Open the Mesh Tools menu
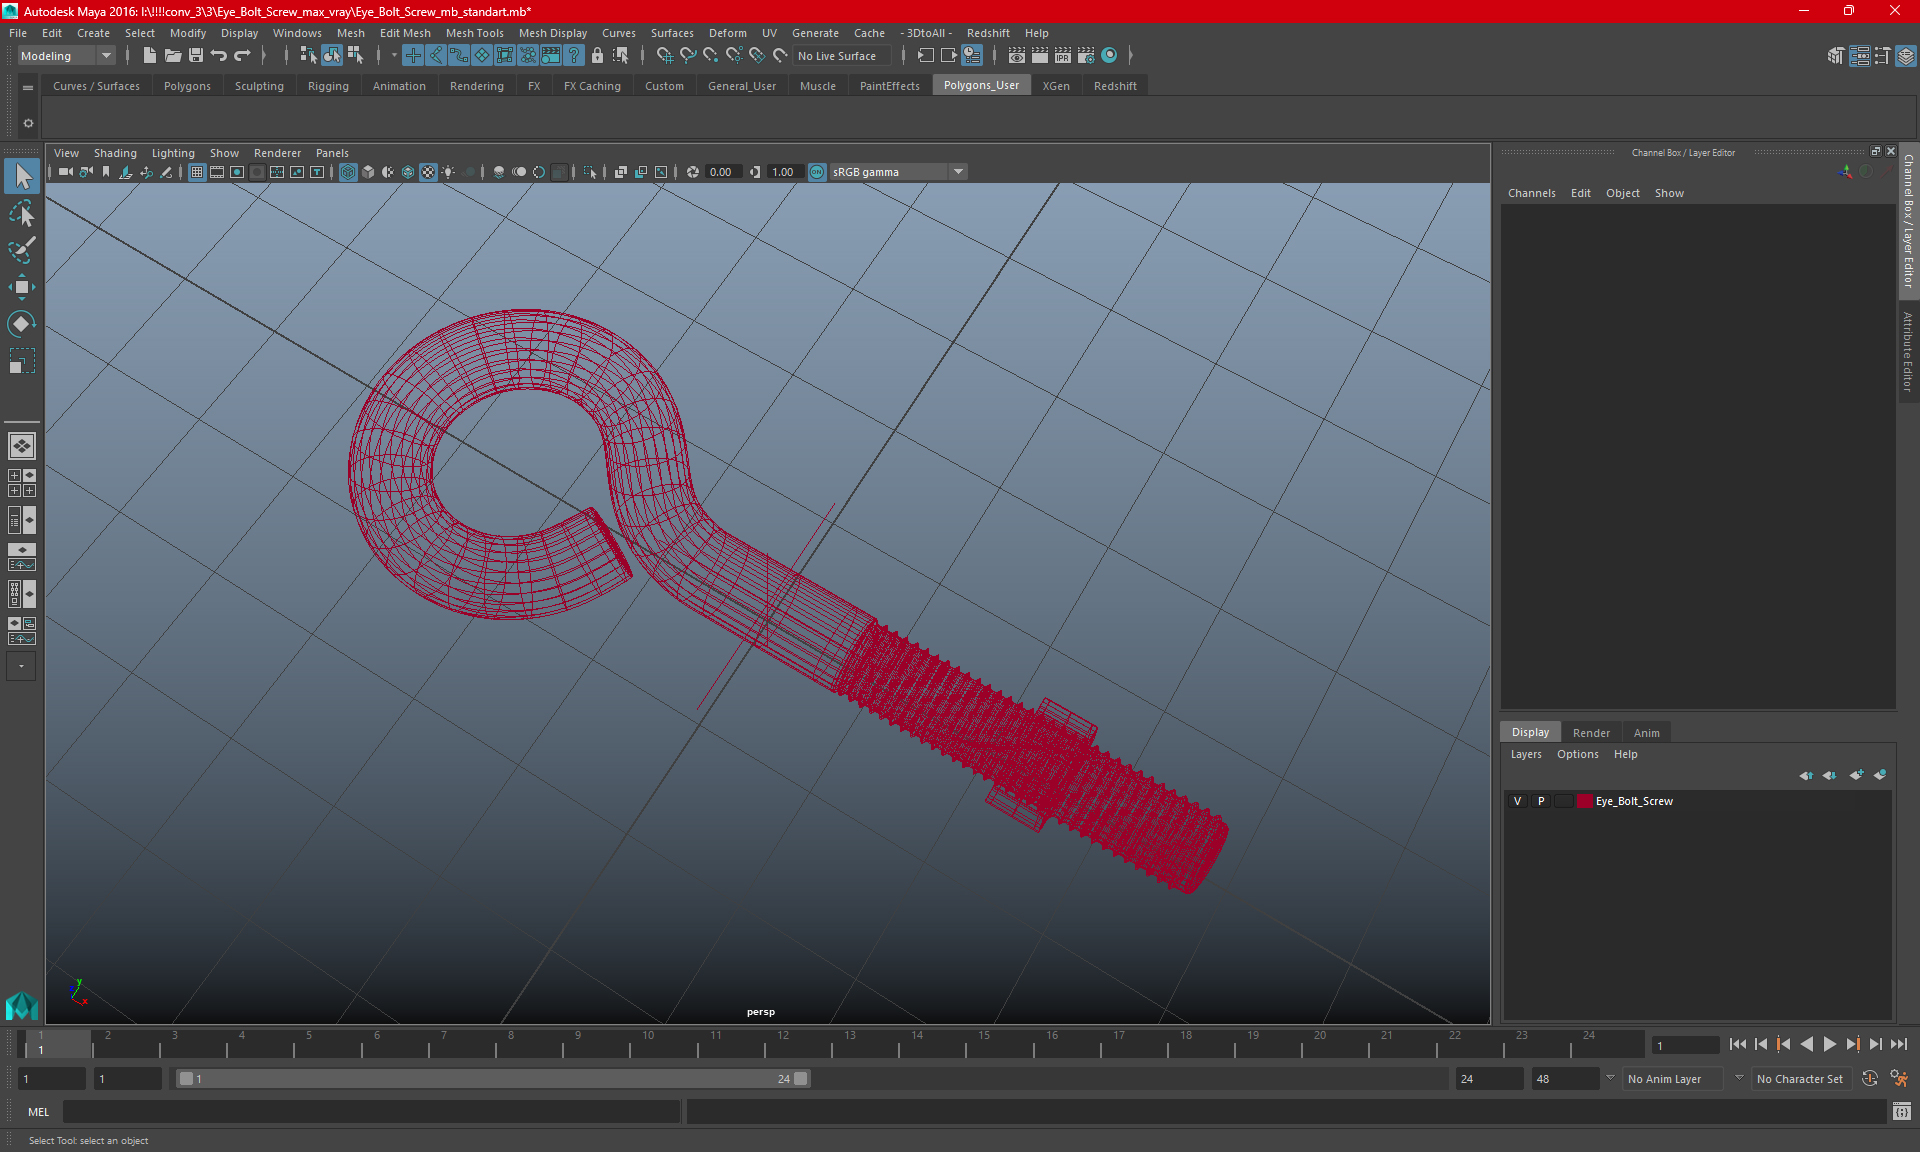This screenshot has width=1920, height=1152. pos(474,33)
